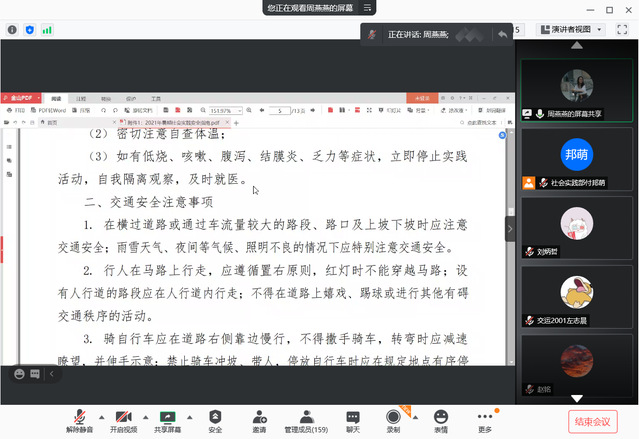
Task: Open Manage Members (管理成员) panel
Action: [306, 420]
